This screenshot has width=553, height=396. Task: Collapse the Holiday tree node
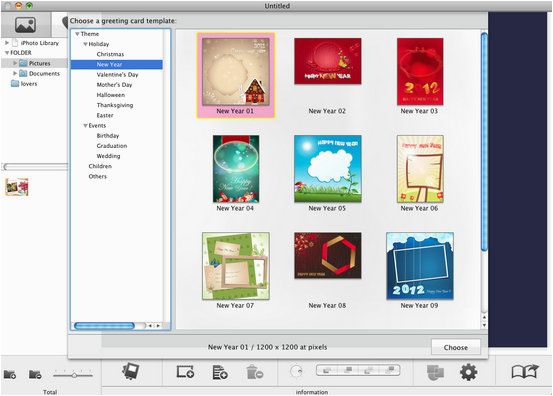tap(85, 44)
